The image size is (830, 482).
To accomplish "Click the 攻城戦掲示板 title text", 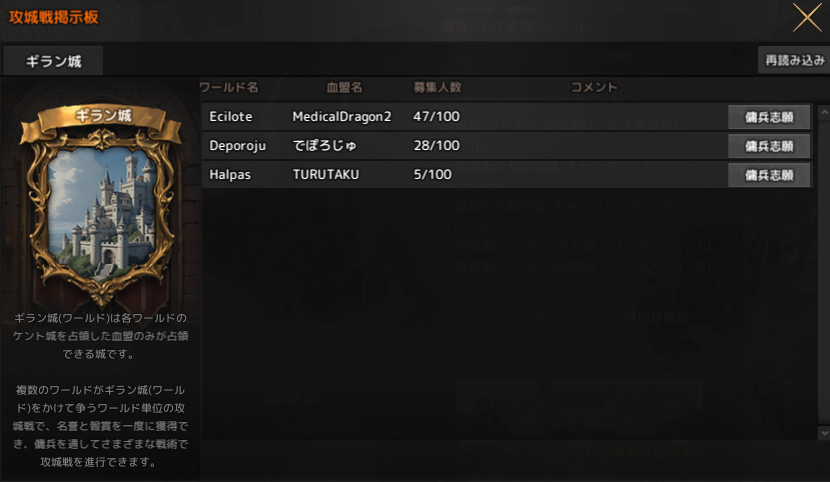I will point(53,17).
